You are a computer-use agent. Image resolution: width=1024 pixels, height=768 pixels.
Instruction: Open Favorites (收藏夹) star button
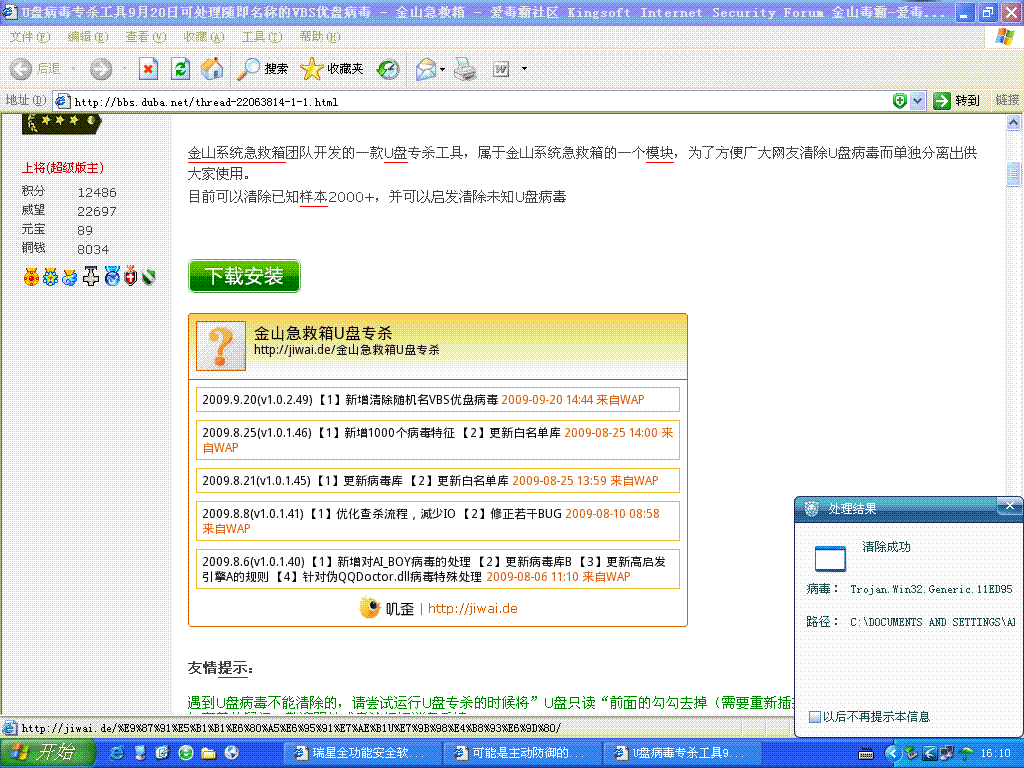tap(332, 69)
